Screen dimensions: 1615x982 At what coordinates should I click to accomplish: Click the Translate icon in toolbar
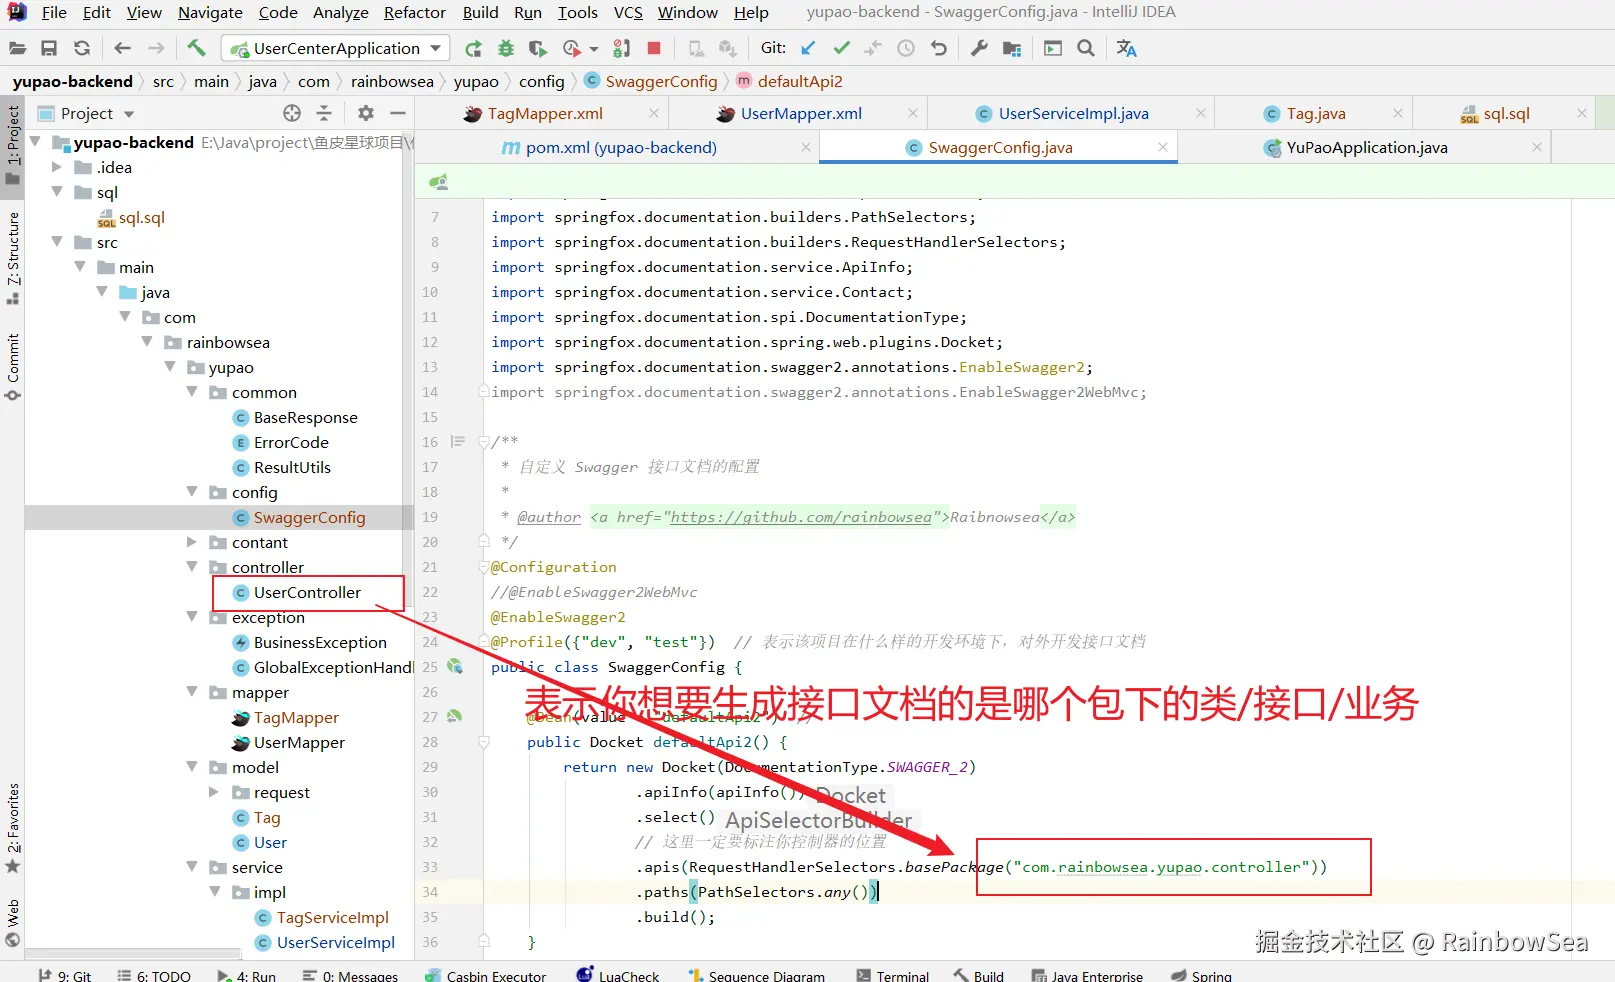click(x=1127, y=48)
